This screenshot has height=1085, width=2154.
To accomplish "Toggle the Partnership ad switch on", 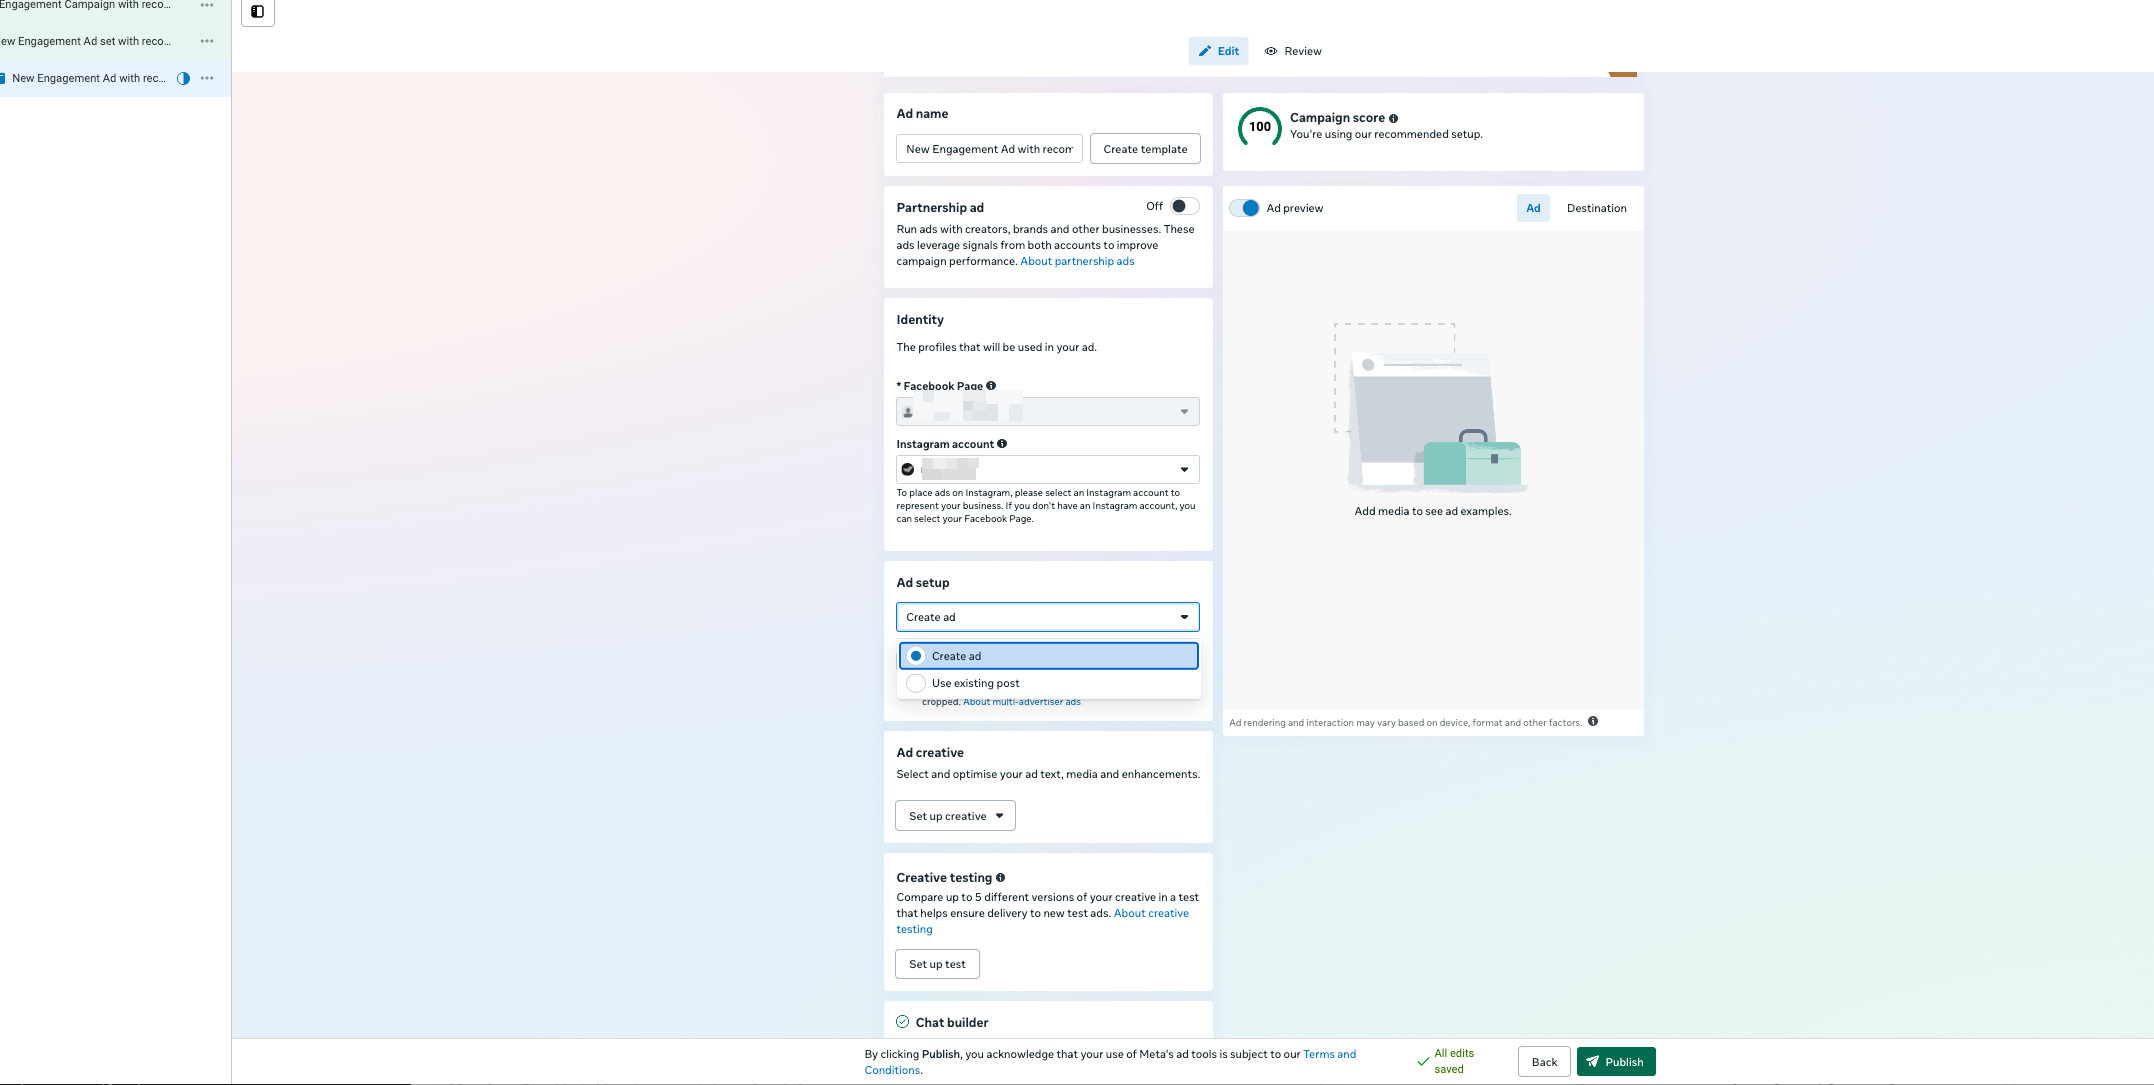I will [1184, 206].
